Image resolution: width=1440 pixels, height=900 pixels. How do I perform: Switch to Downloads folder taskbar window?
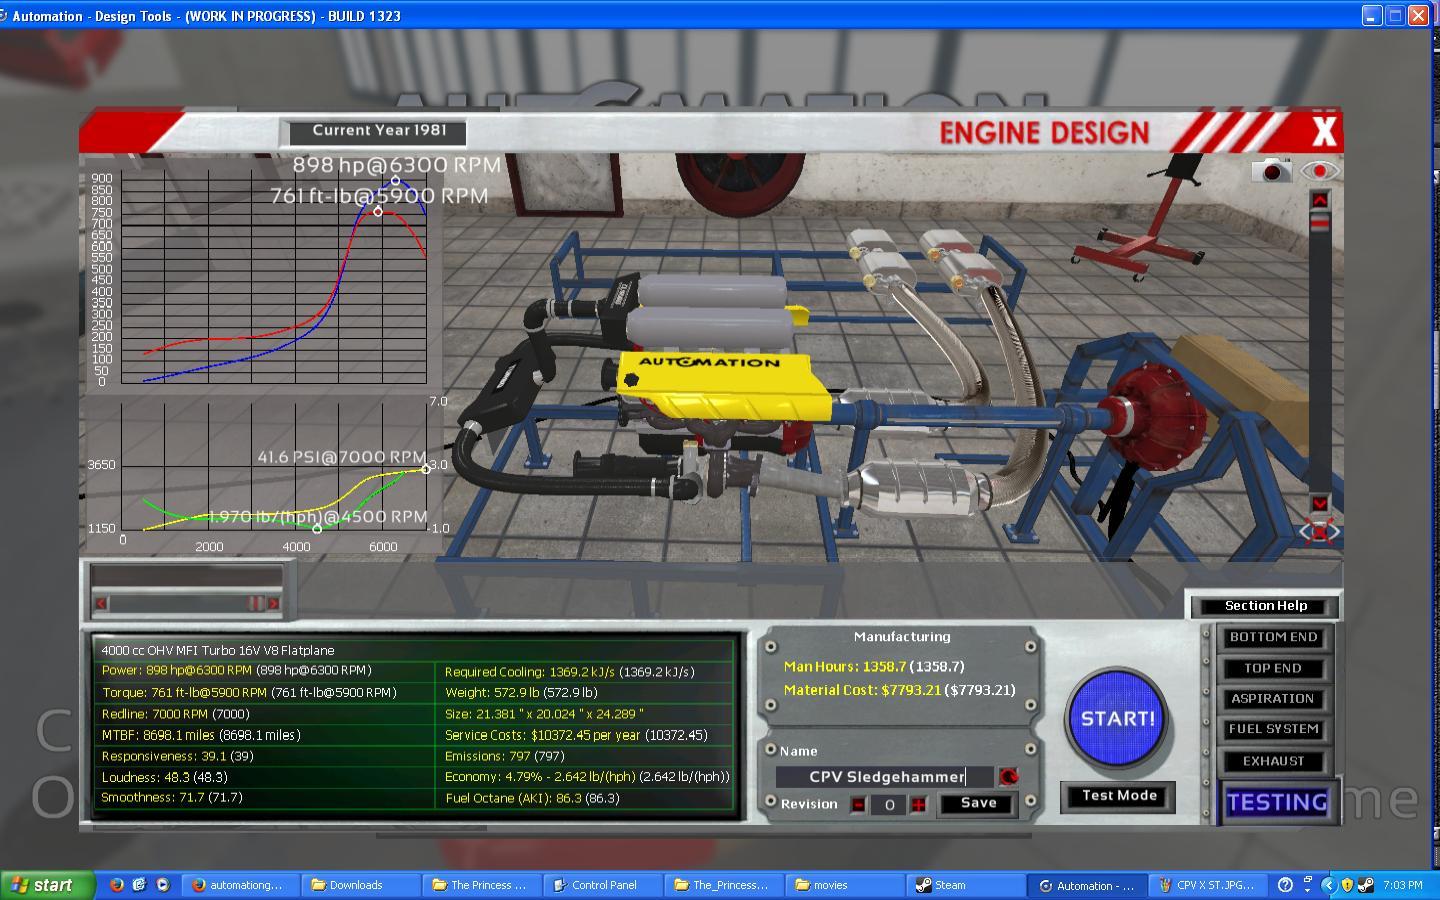click(x=360, y=885)
